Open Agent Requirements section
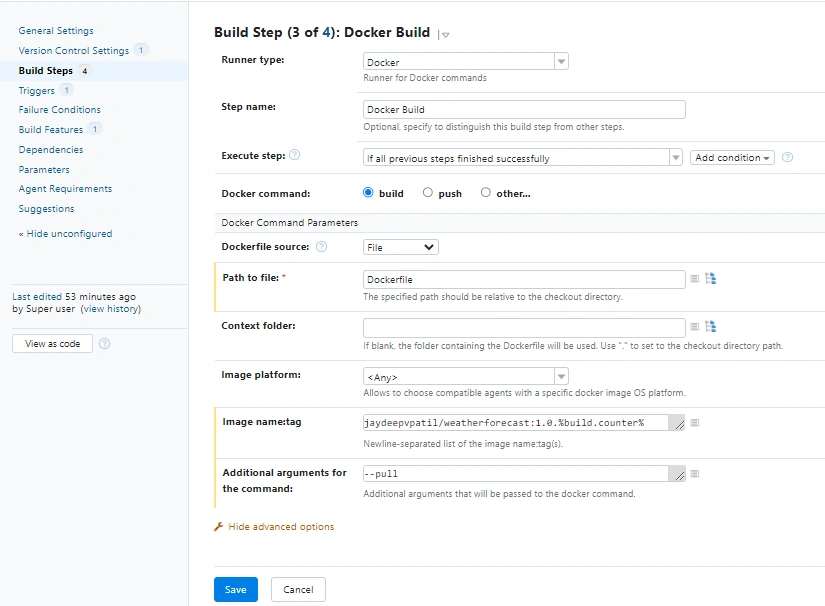Screen dimensions: 825x606 coord(65,188)
